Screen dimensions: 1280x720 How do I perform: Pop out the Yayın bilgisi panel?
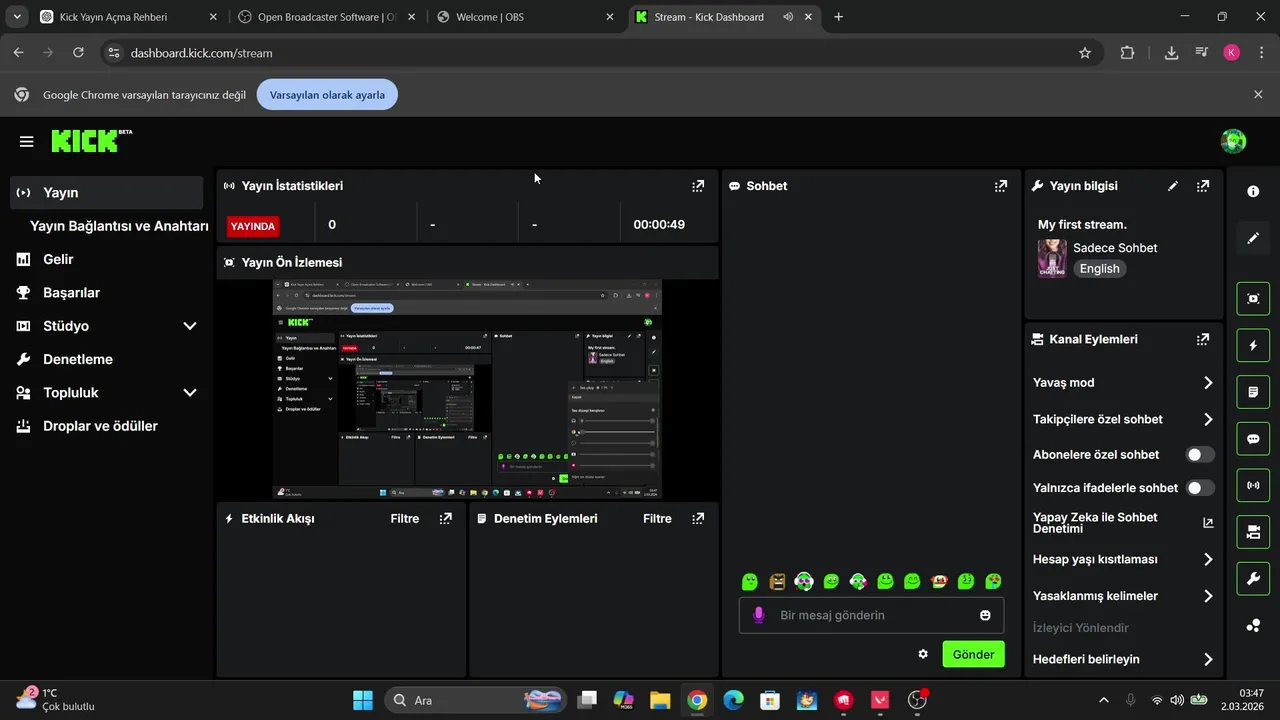coord(1203,186)
